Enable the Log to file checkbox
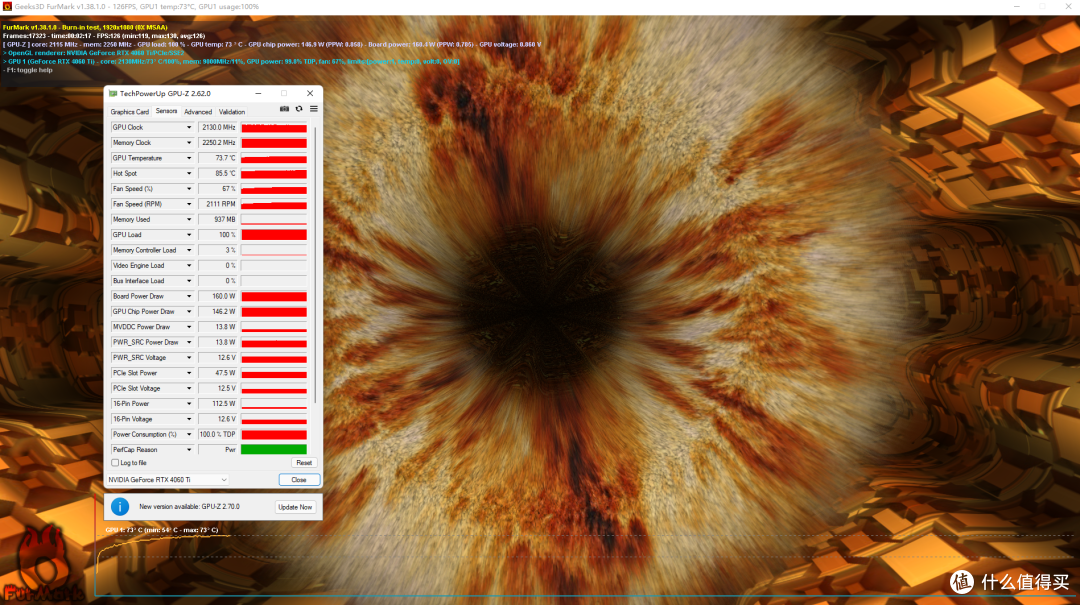 (115, 463)
